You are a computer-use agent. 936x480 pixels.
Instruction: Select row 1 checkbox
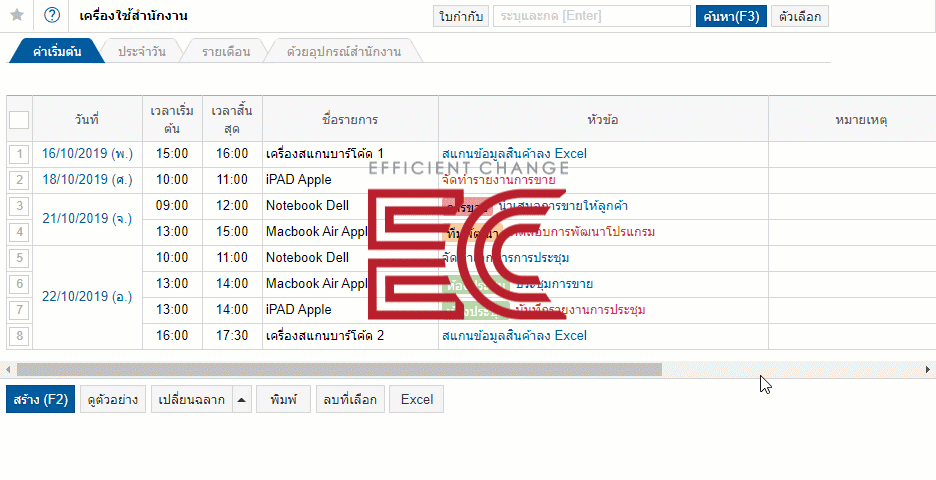click(19, 155)
